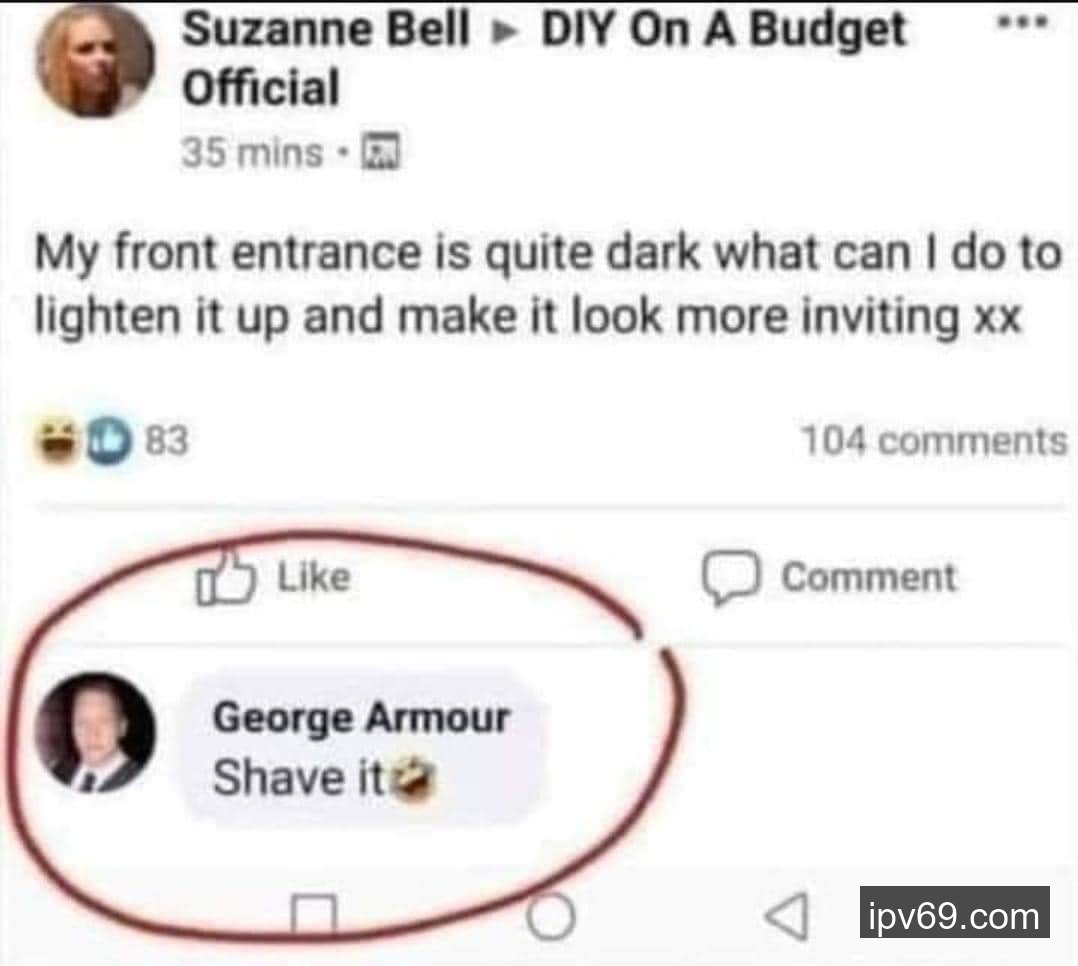Tap the thumbs-up Like icon

click(x=226, y=578)
